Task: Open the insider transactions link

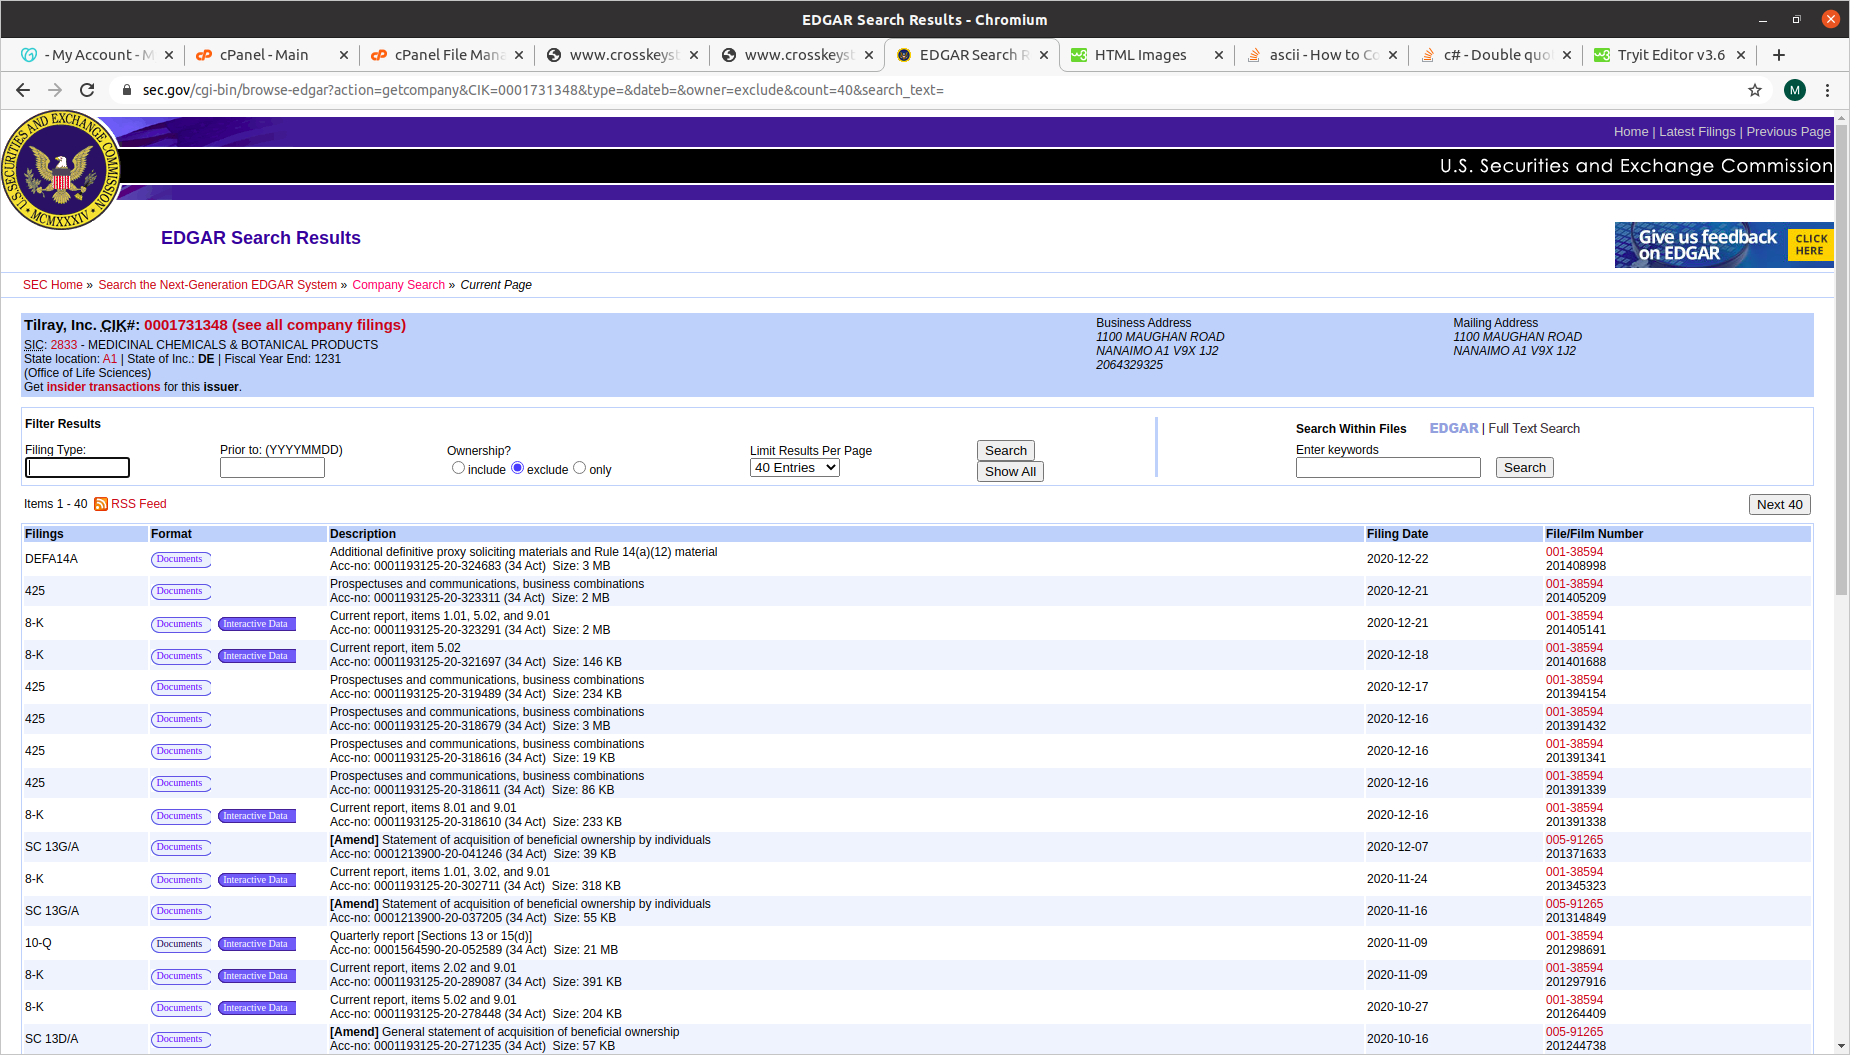Action: point(102,386)
